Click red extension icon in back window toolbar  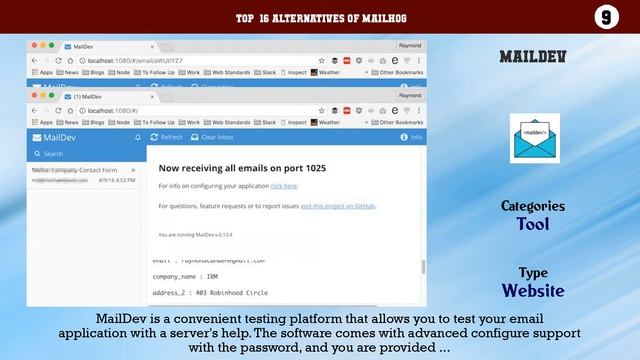click(347, 60)
